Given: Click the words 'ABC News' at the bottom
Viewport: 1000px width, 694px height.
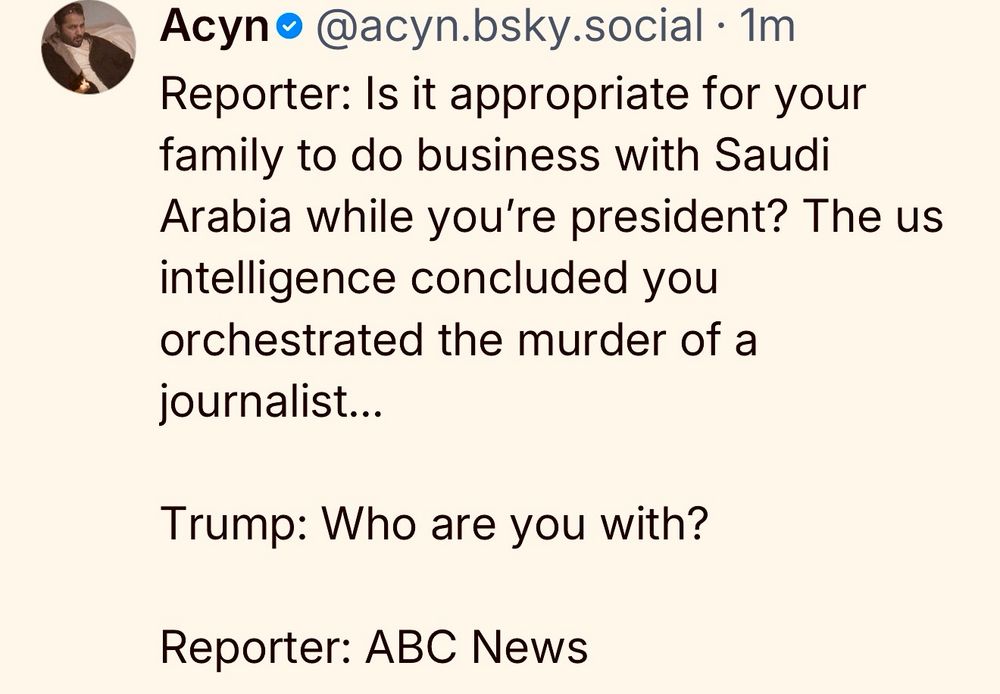Looking at the screenshot, I should click(x=476, y=647).
